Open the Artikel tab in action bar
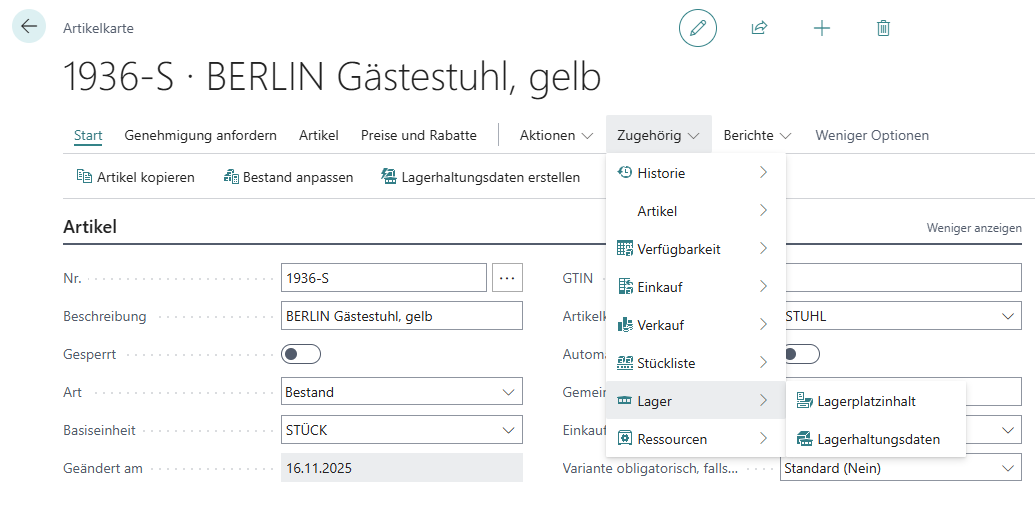 pos(319,135)
